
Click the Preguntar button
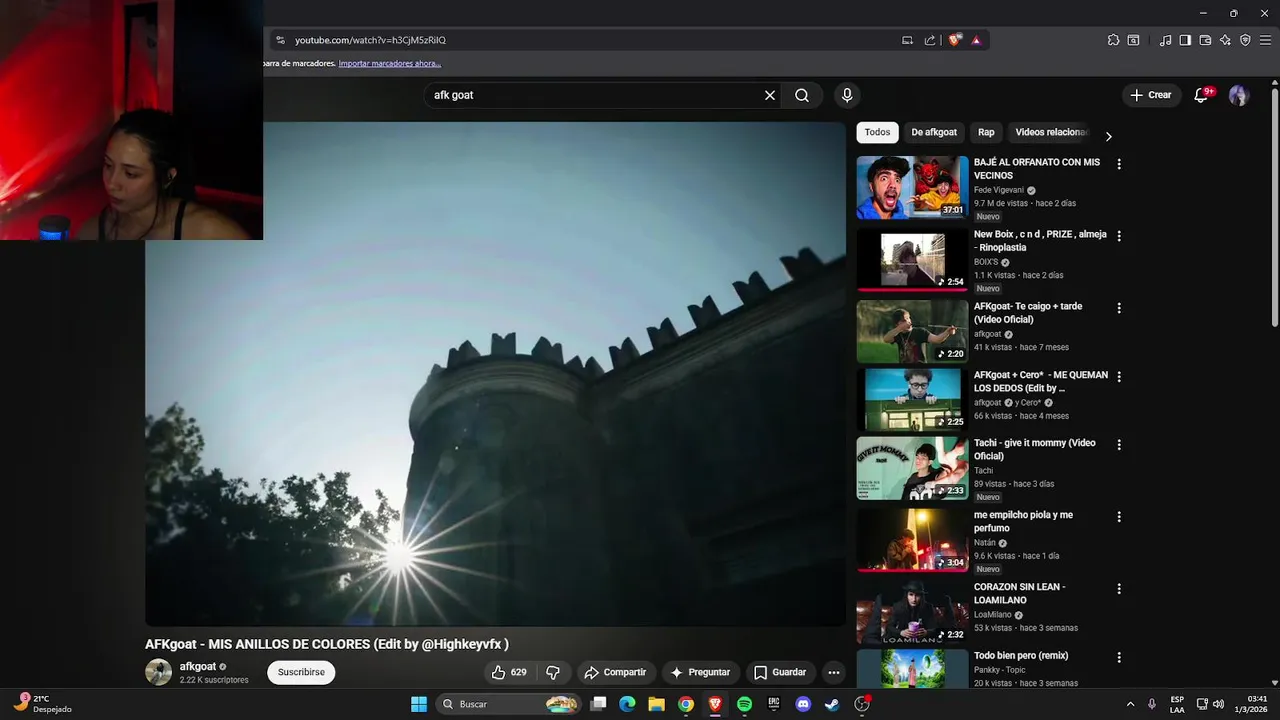[x=700, y=672]
